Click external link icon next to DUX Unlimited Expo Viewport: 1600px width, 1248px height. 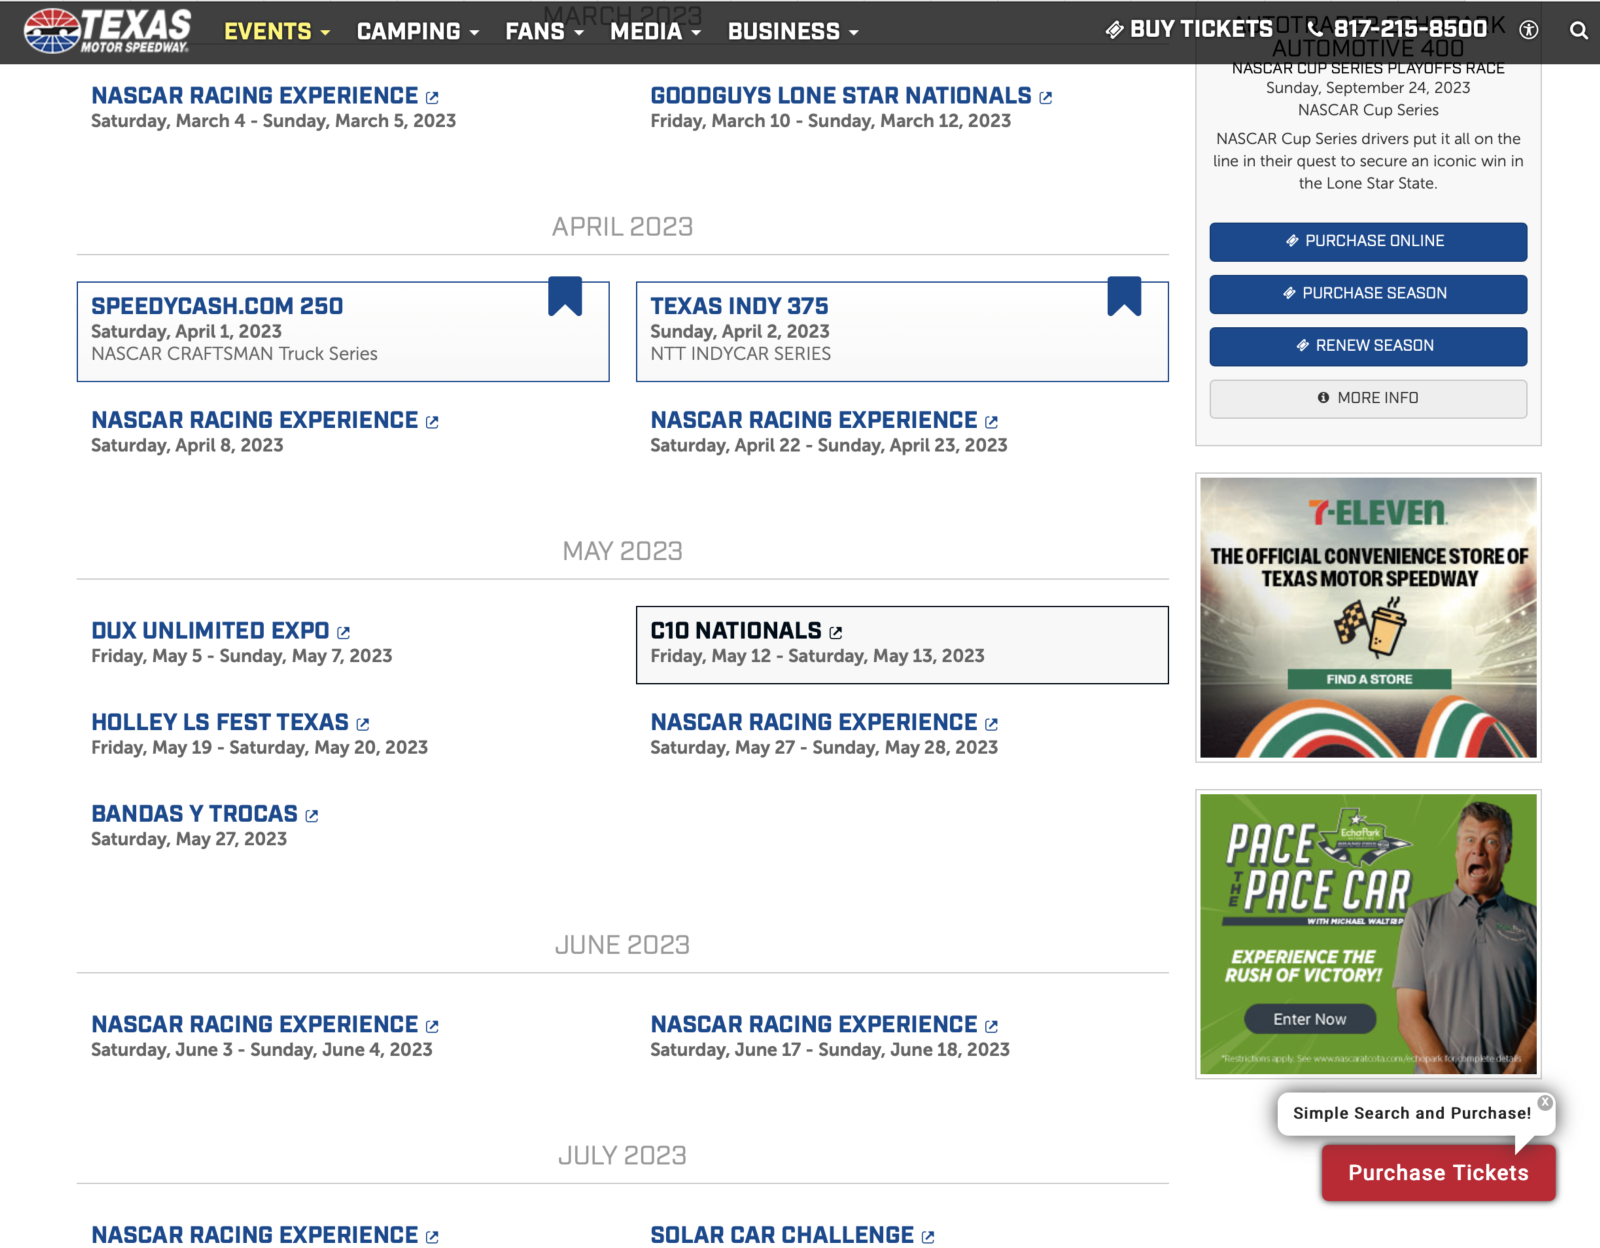coord(344,633)
